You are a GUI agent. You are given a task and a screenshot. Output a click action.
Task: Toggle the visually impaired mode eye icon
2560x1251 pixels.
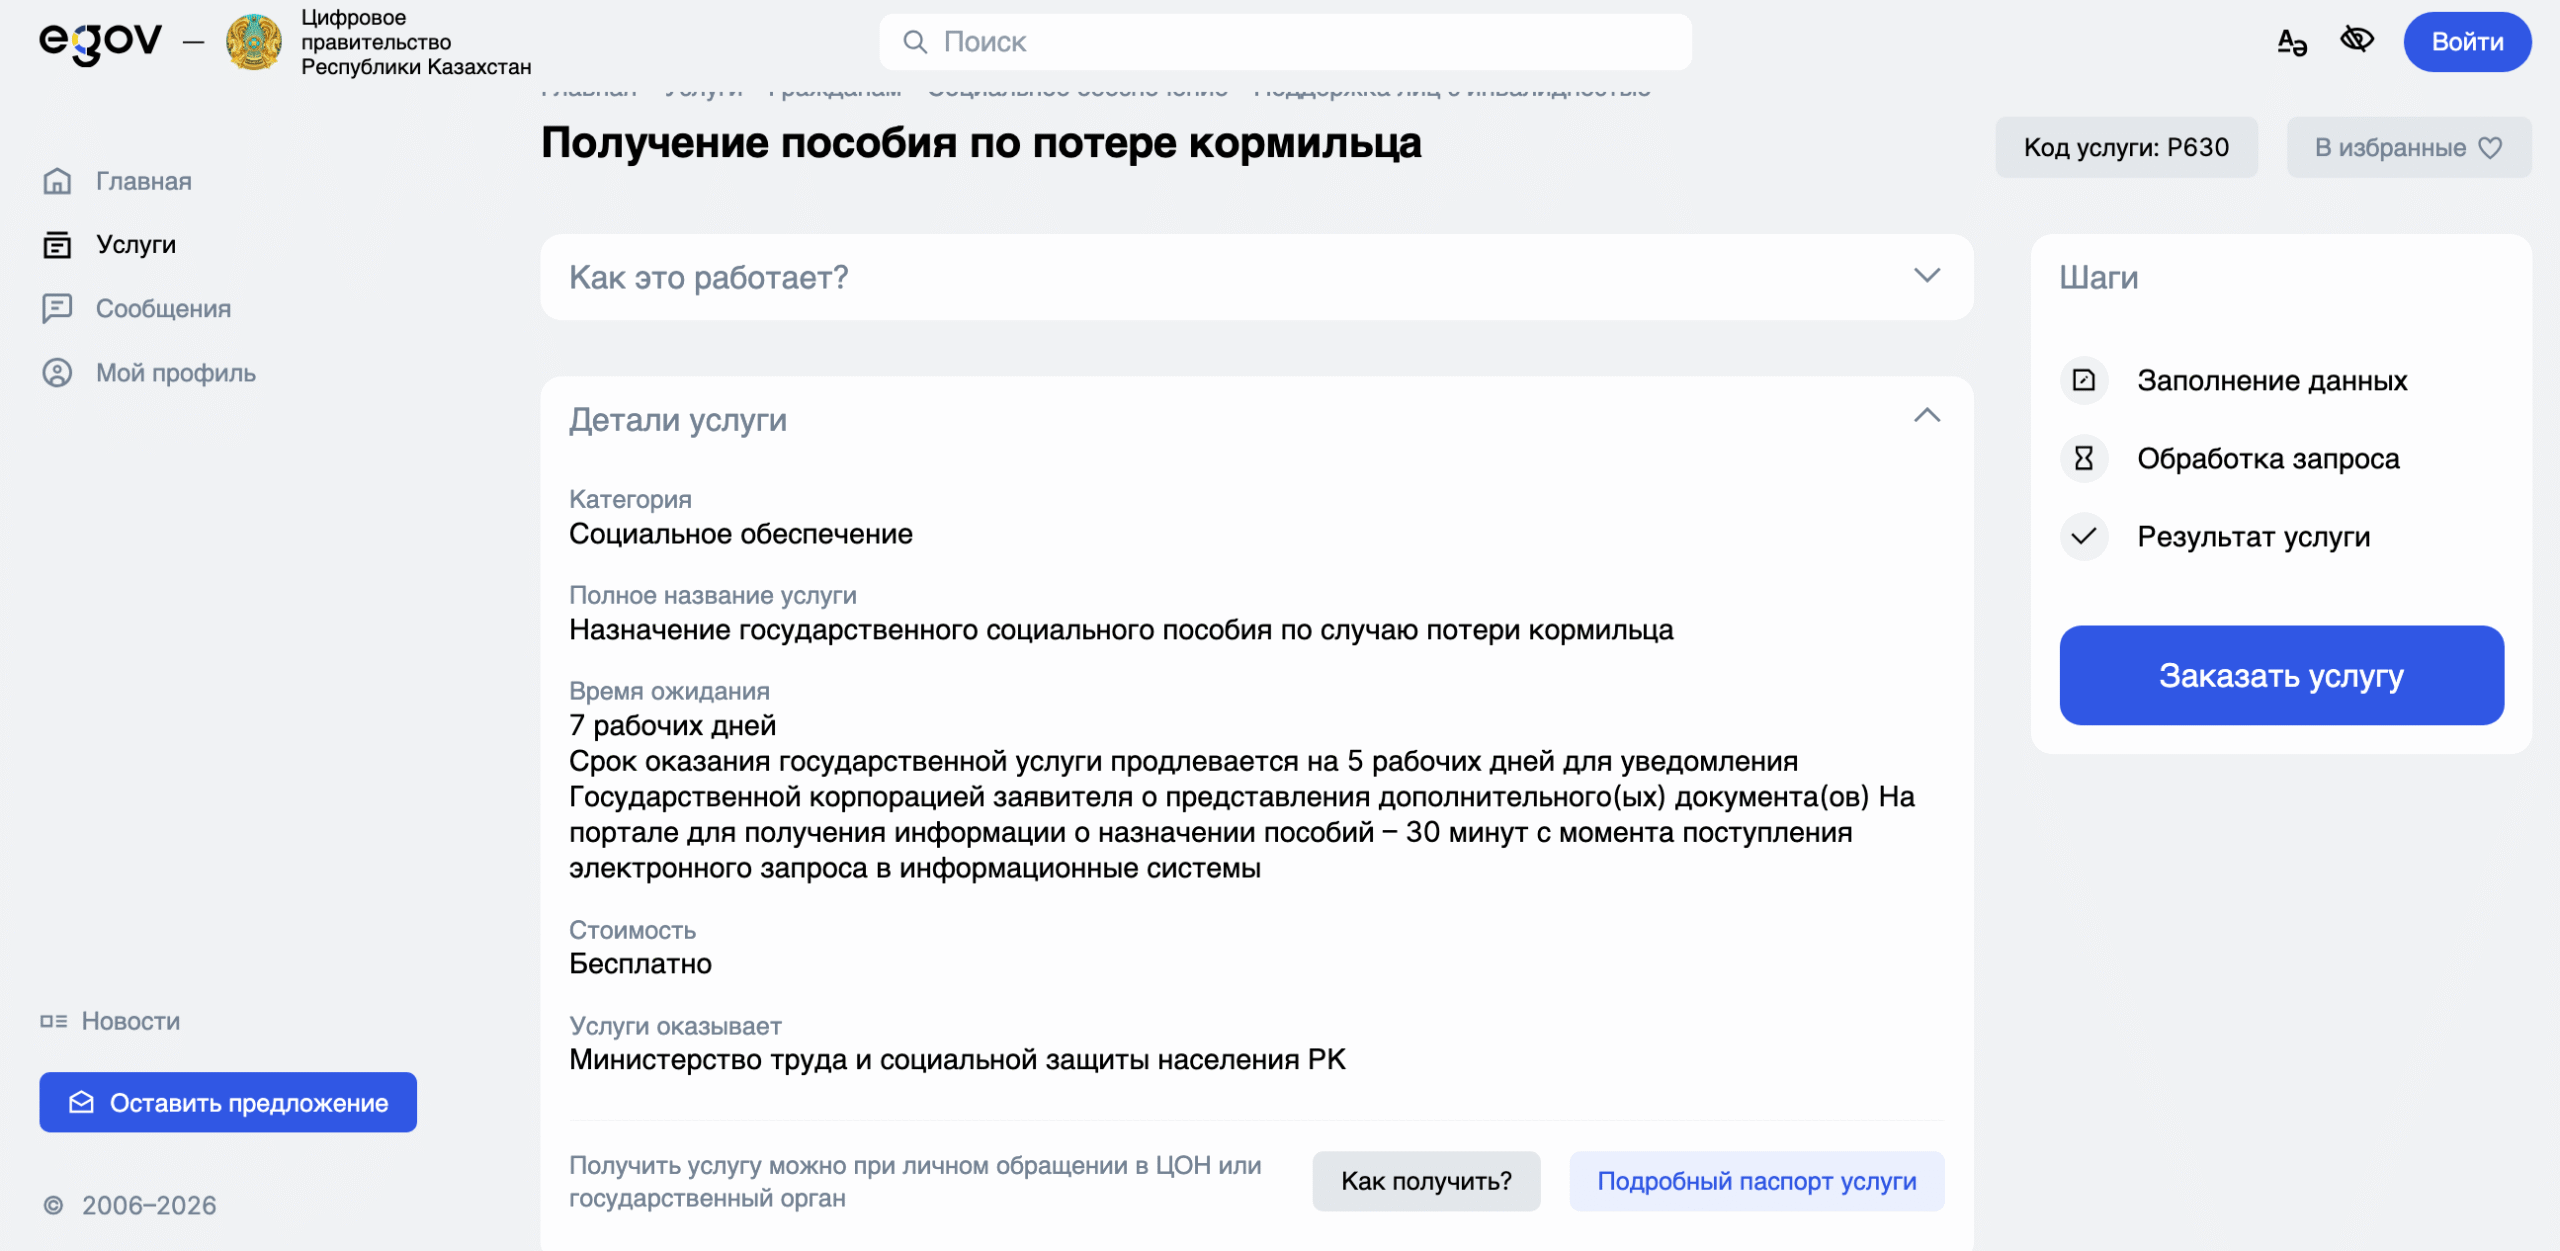[x=2357, y=40]
